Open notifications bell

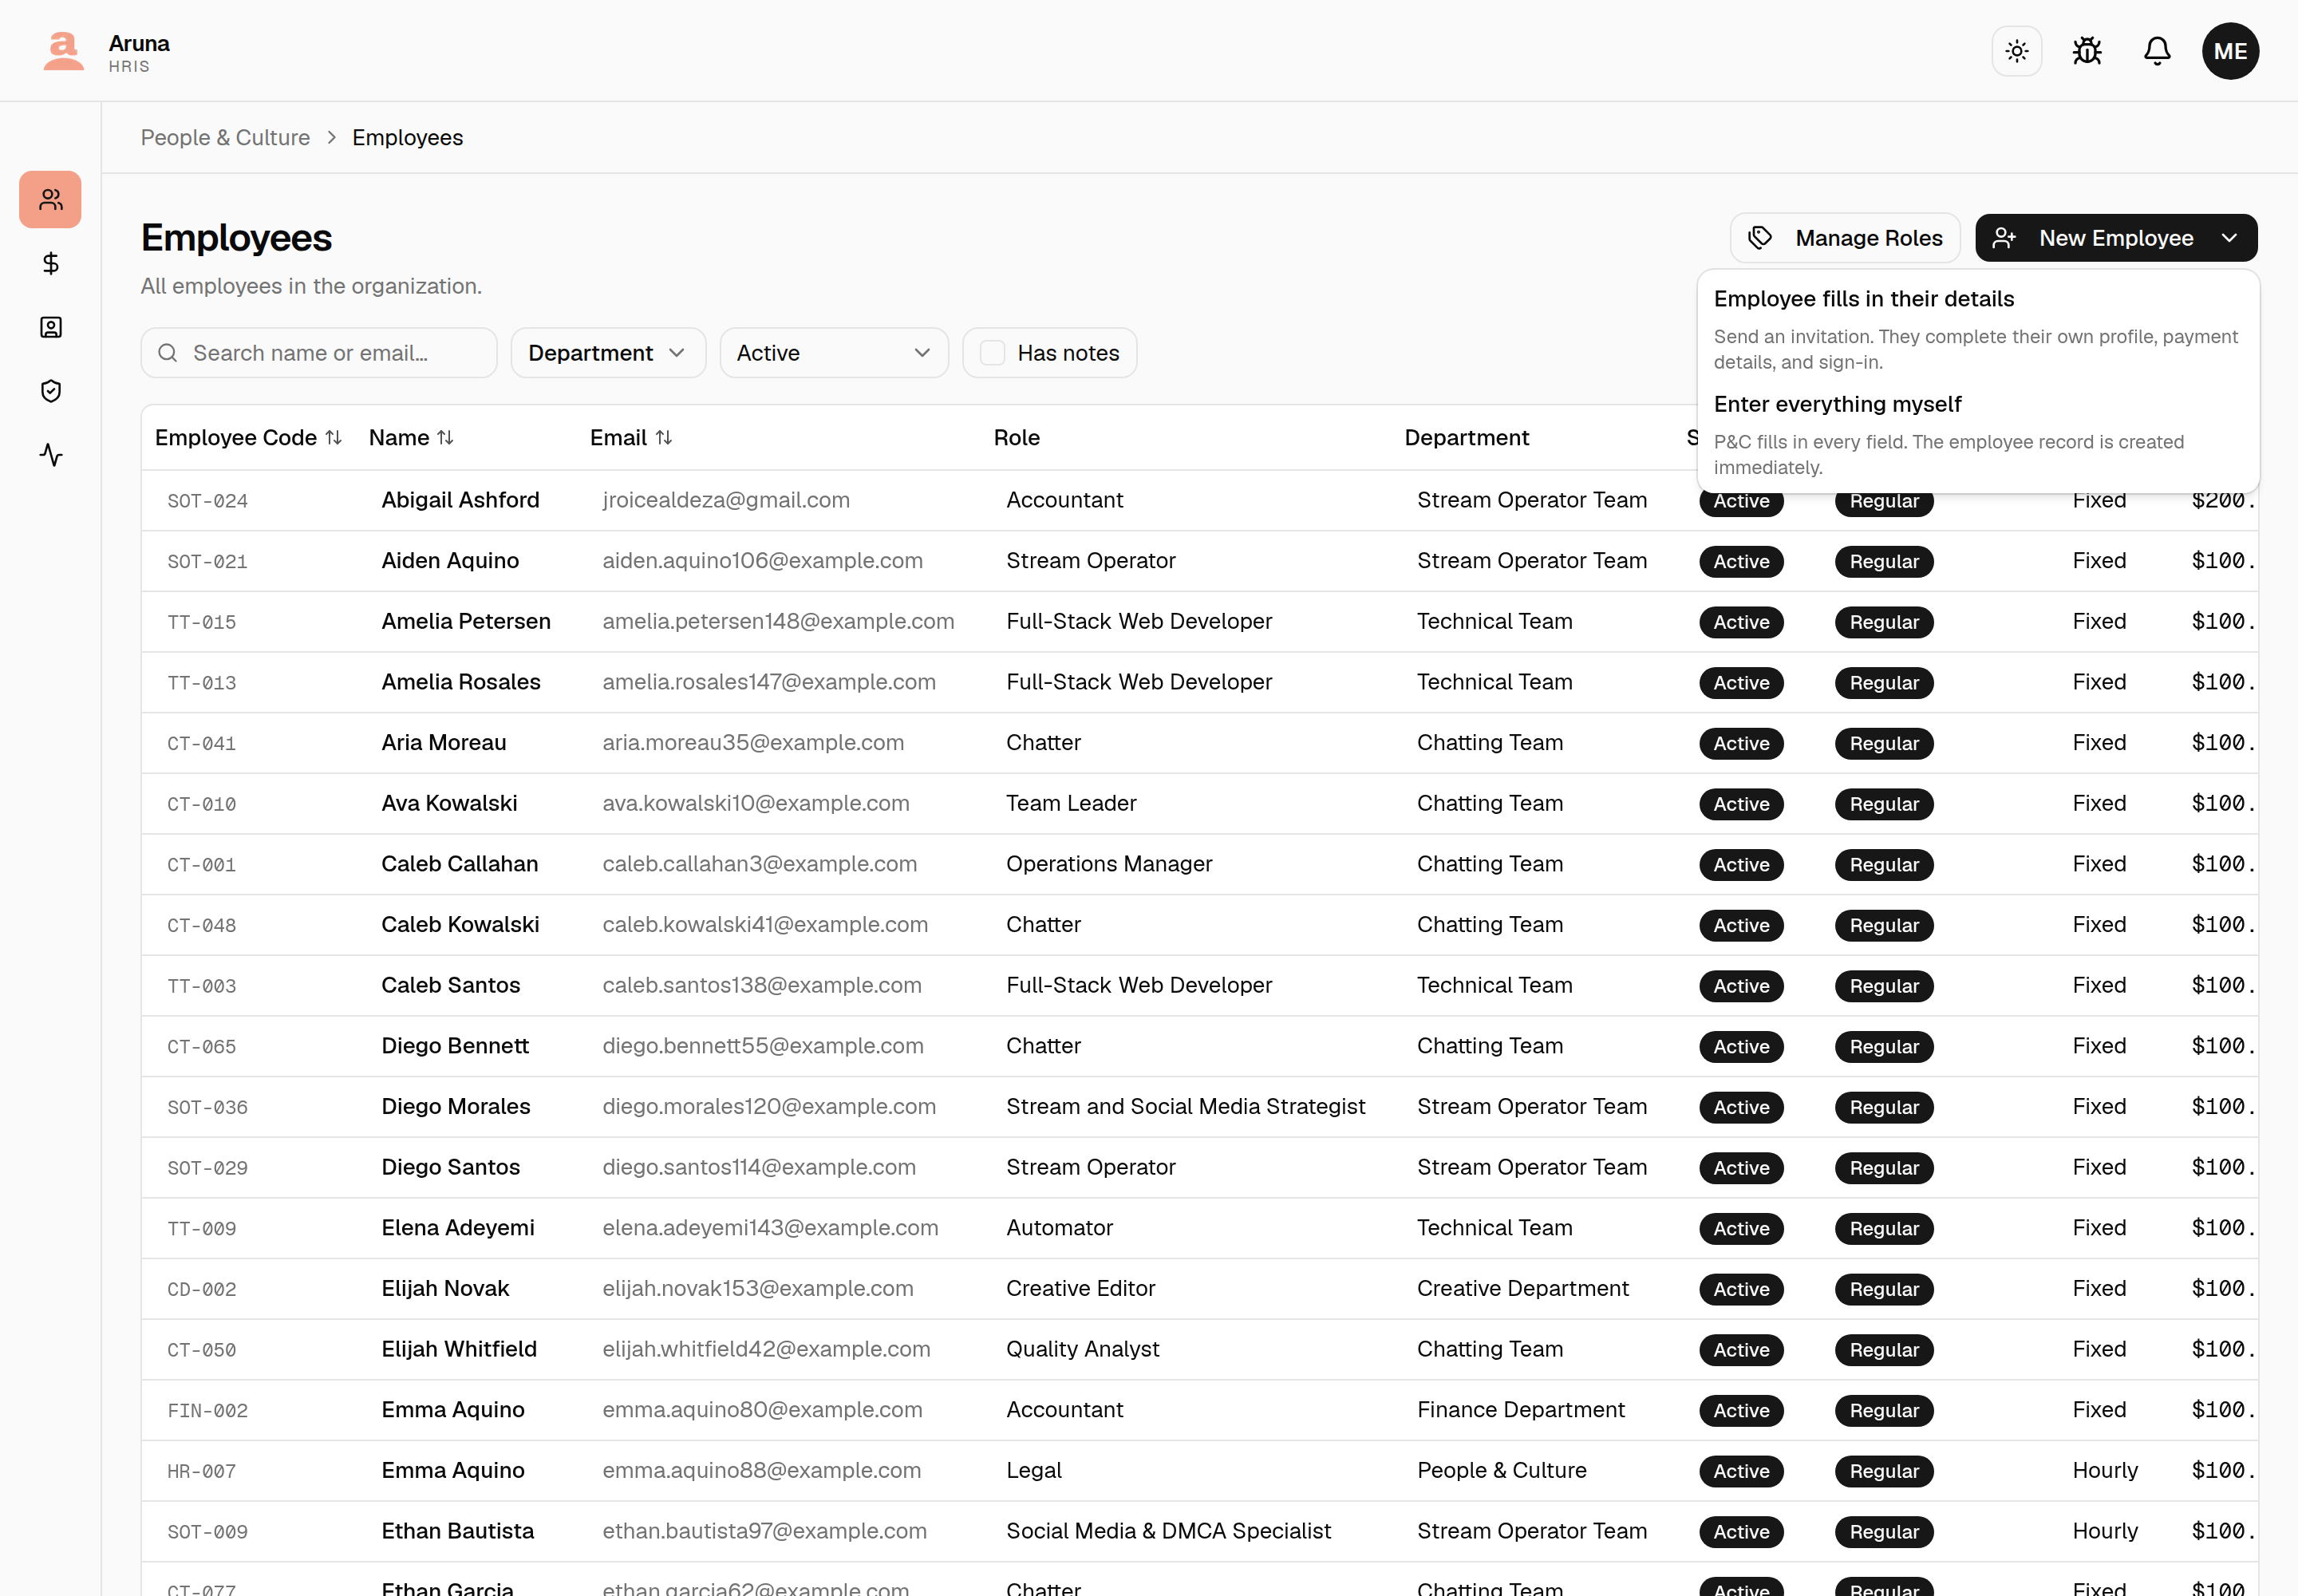pos(2157,51)
